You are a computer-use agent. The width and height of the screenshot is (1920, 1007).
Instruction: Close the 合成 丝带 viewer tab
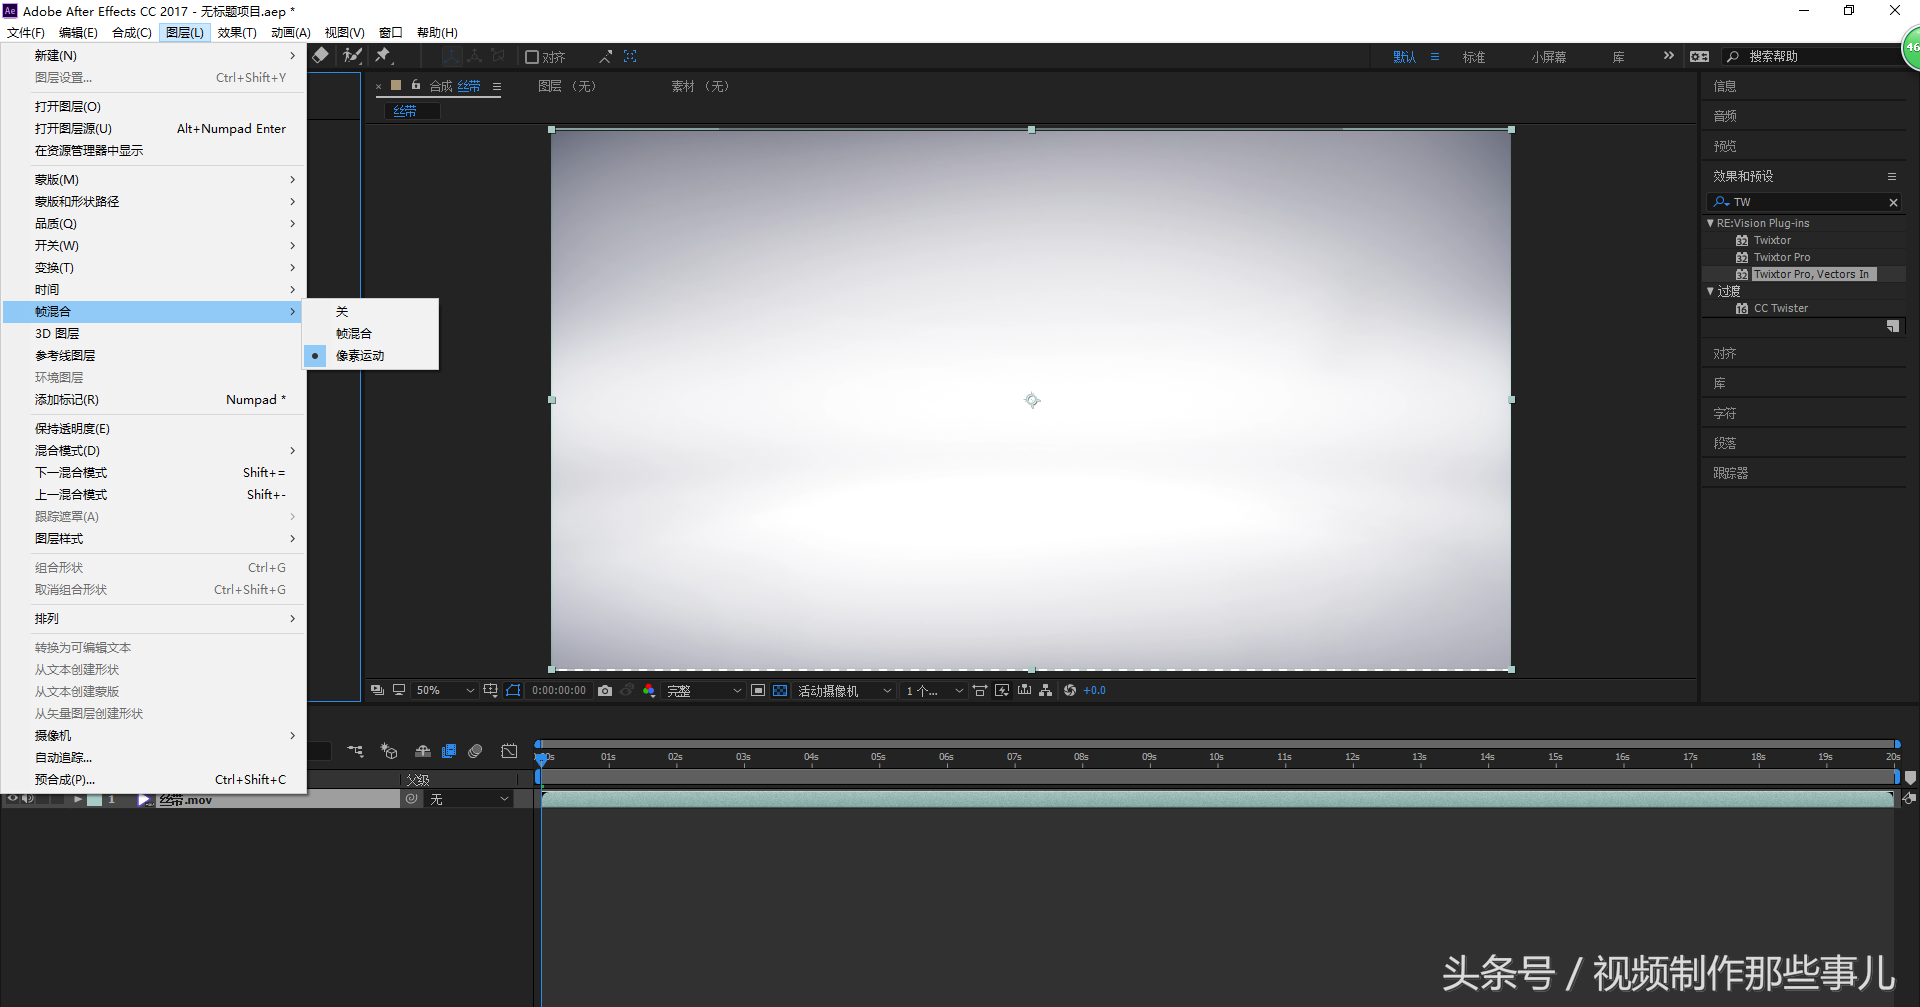click(x=379, y=87)
